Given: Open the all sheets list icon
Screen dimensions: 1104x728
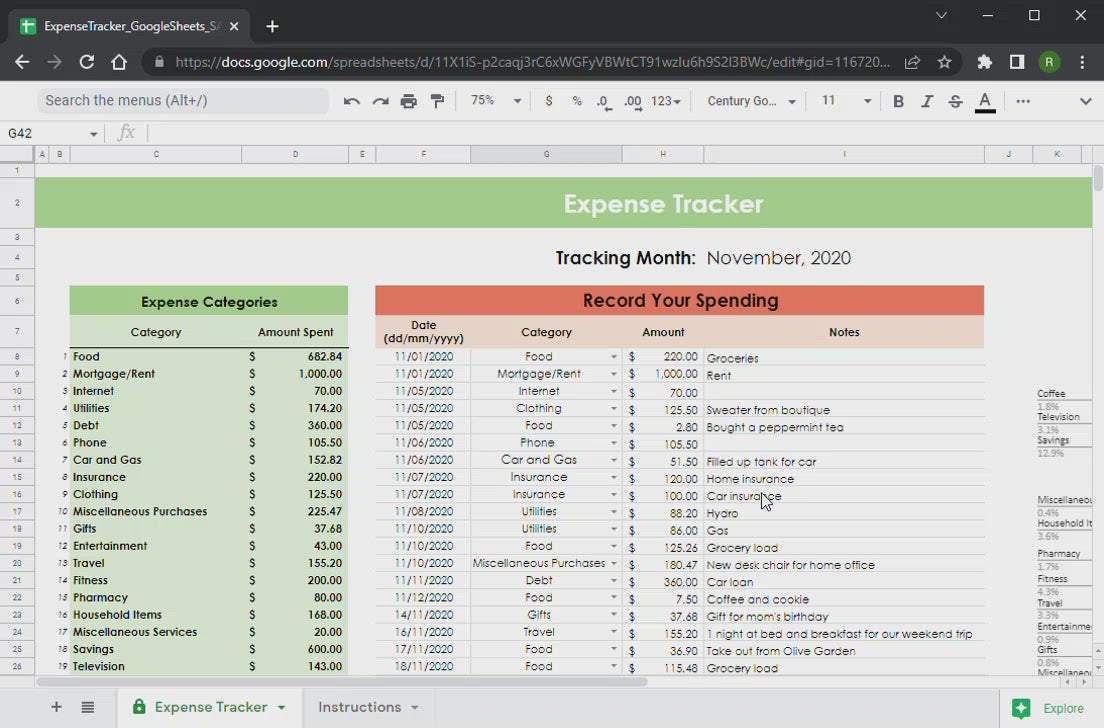Looking at the screenshot, I should coord(88,707).
